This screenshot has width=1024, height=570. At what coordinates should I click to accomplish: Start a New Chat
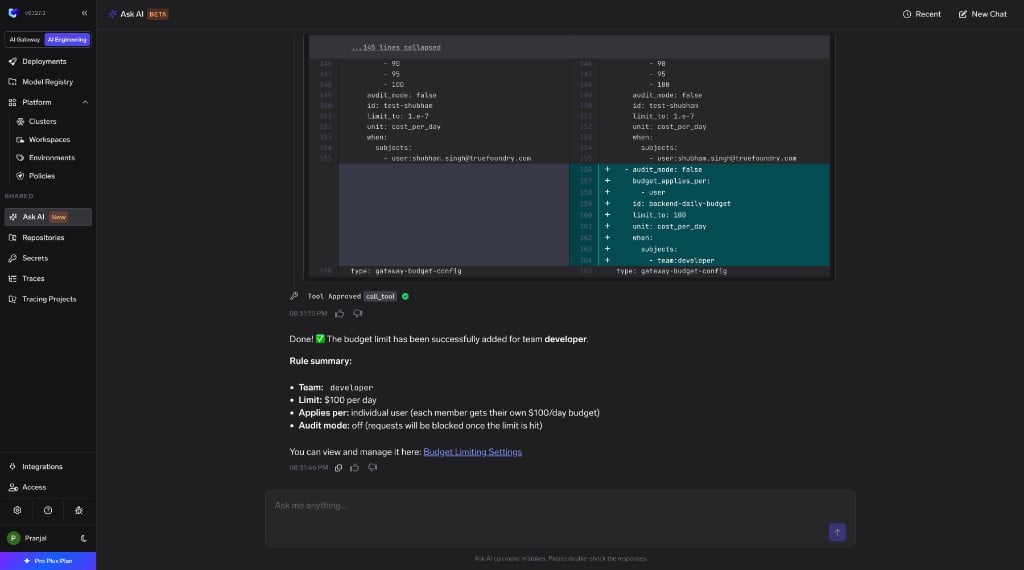coord(982,14)
